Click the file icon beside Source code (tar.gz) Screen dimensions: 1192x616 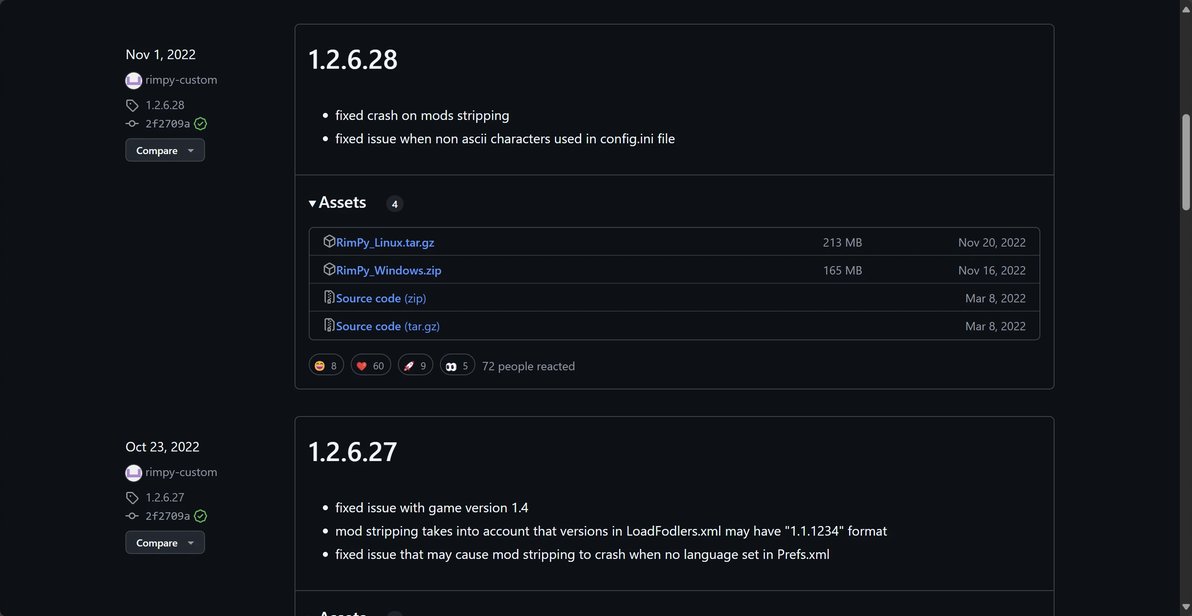pos(329,326)
